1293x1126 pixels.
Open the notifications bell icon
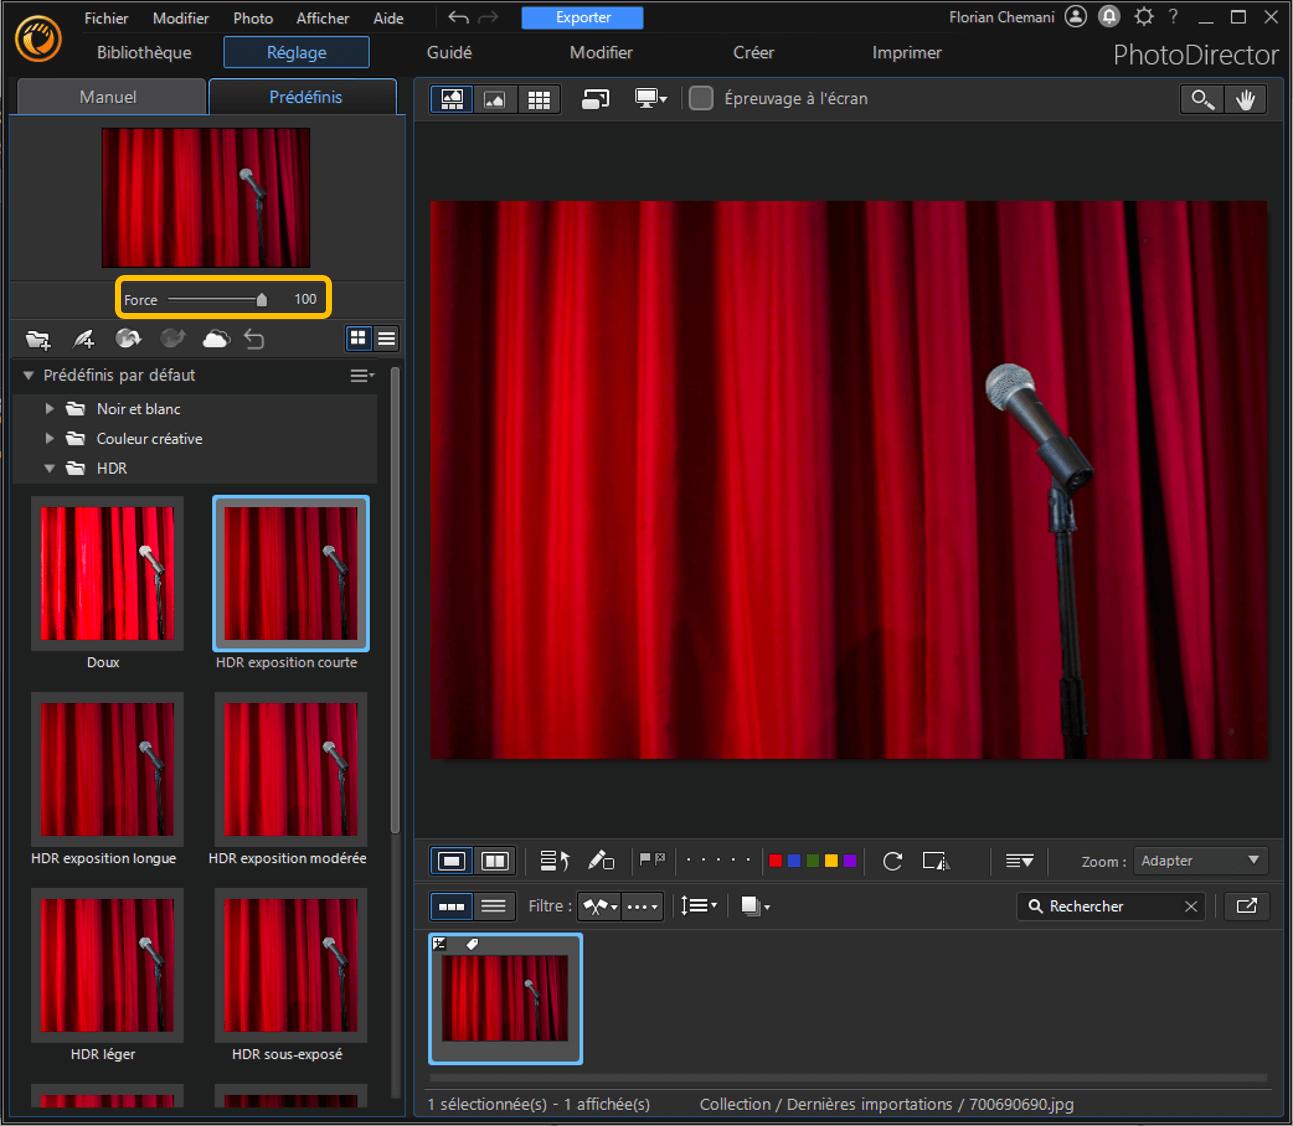[x=1109, y=17]
